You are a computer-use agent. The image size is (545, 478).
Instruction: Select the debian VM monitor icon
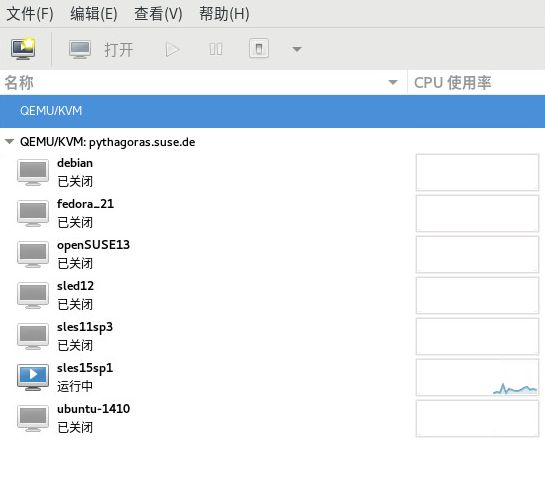coord(33,172)
